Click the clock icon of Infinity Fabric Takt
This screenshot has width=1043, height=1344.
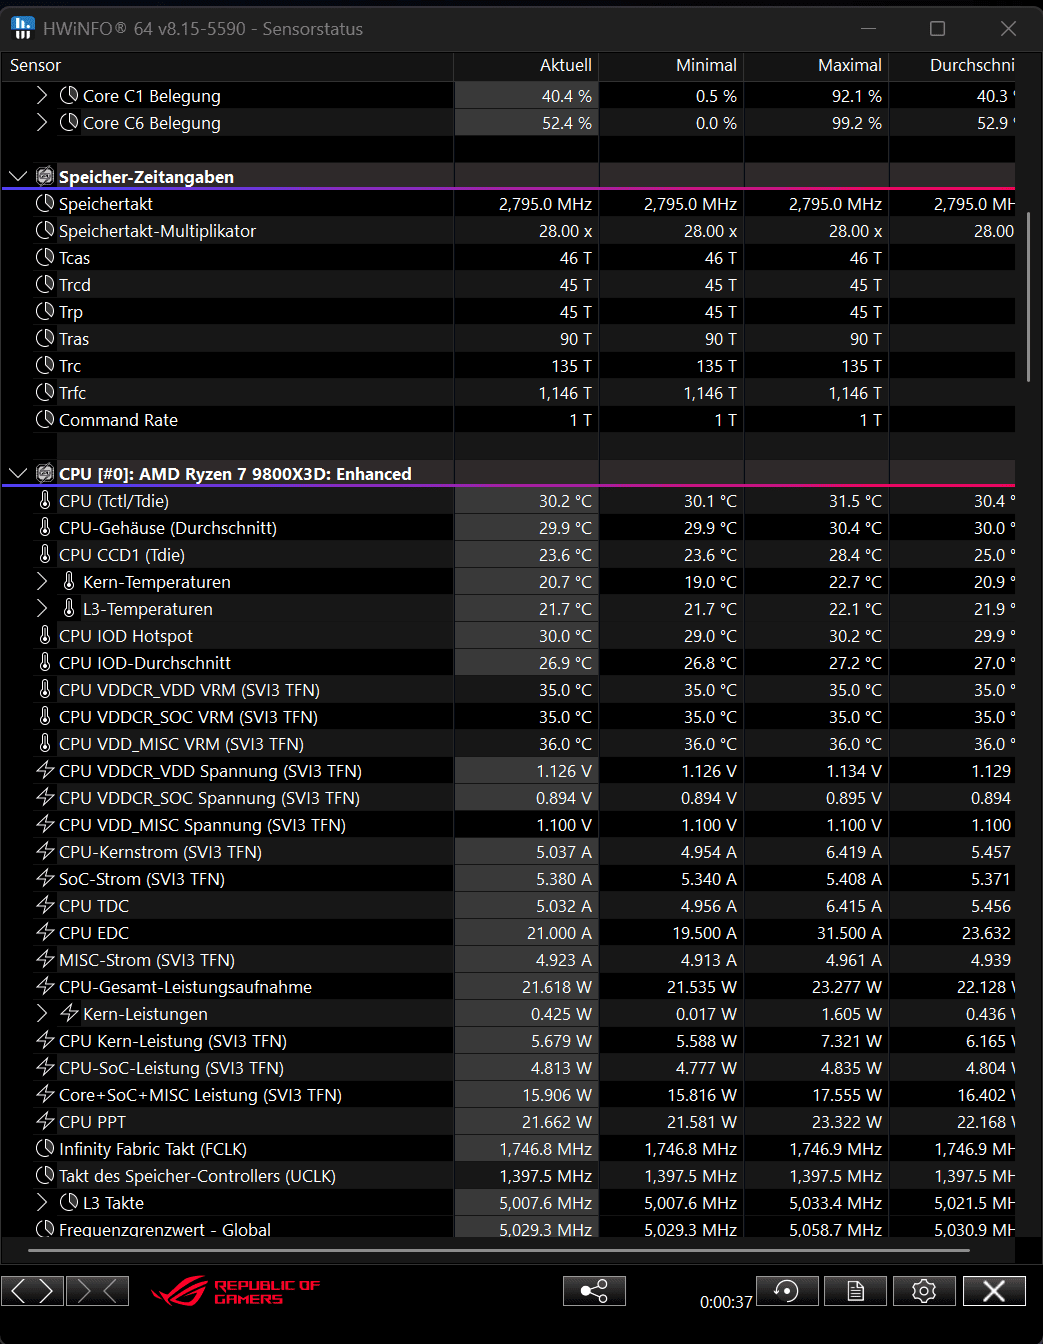point(45,1148)
